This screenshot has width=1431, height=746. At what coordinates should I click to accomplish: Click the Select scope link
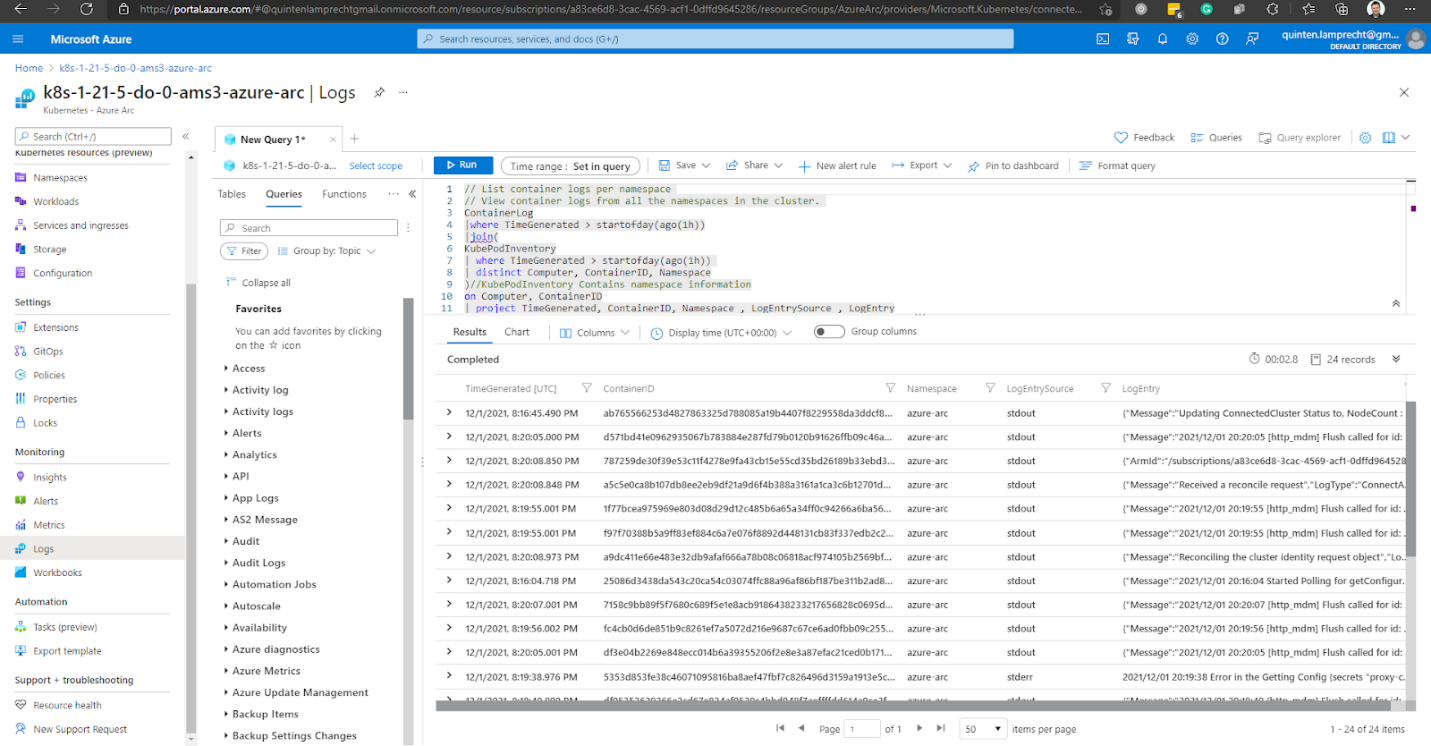(x=376, y=166)
